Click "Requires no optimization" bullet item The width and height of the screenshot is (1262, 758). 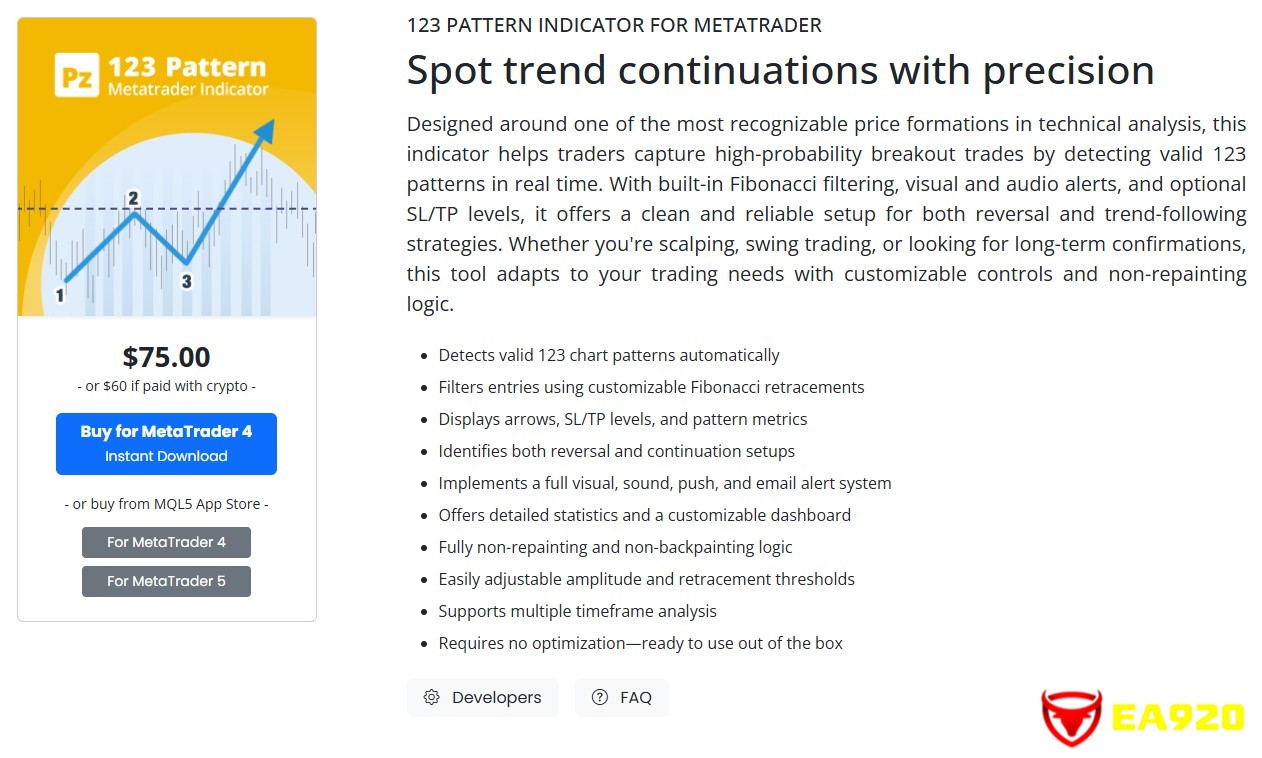click(640, 643)
